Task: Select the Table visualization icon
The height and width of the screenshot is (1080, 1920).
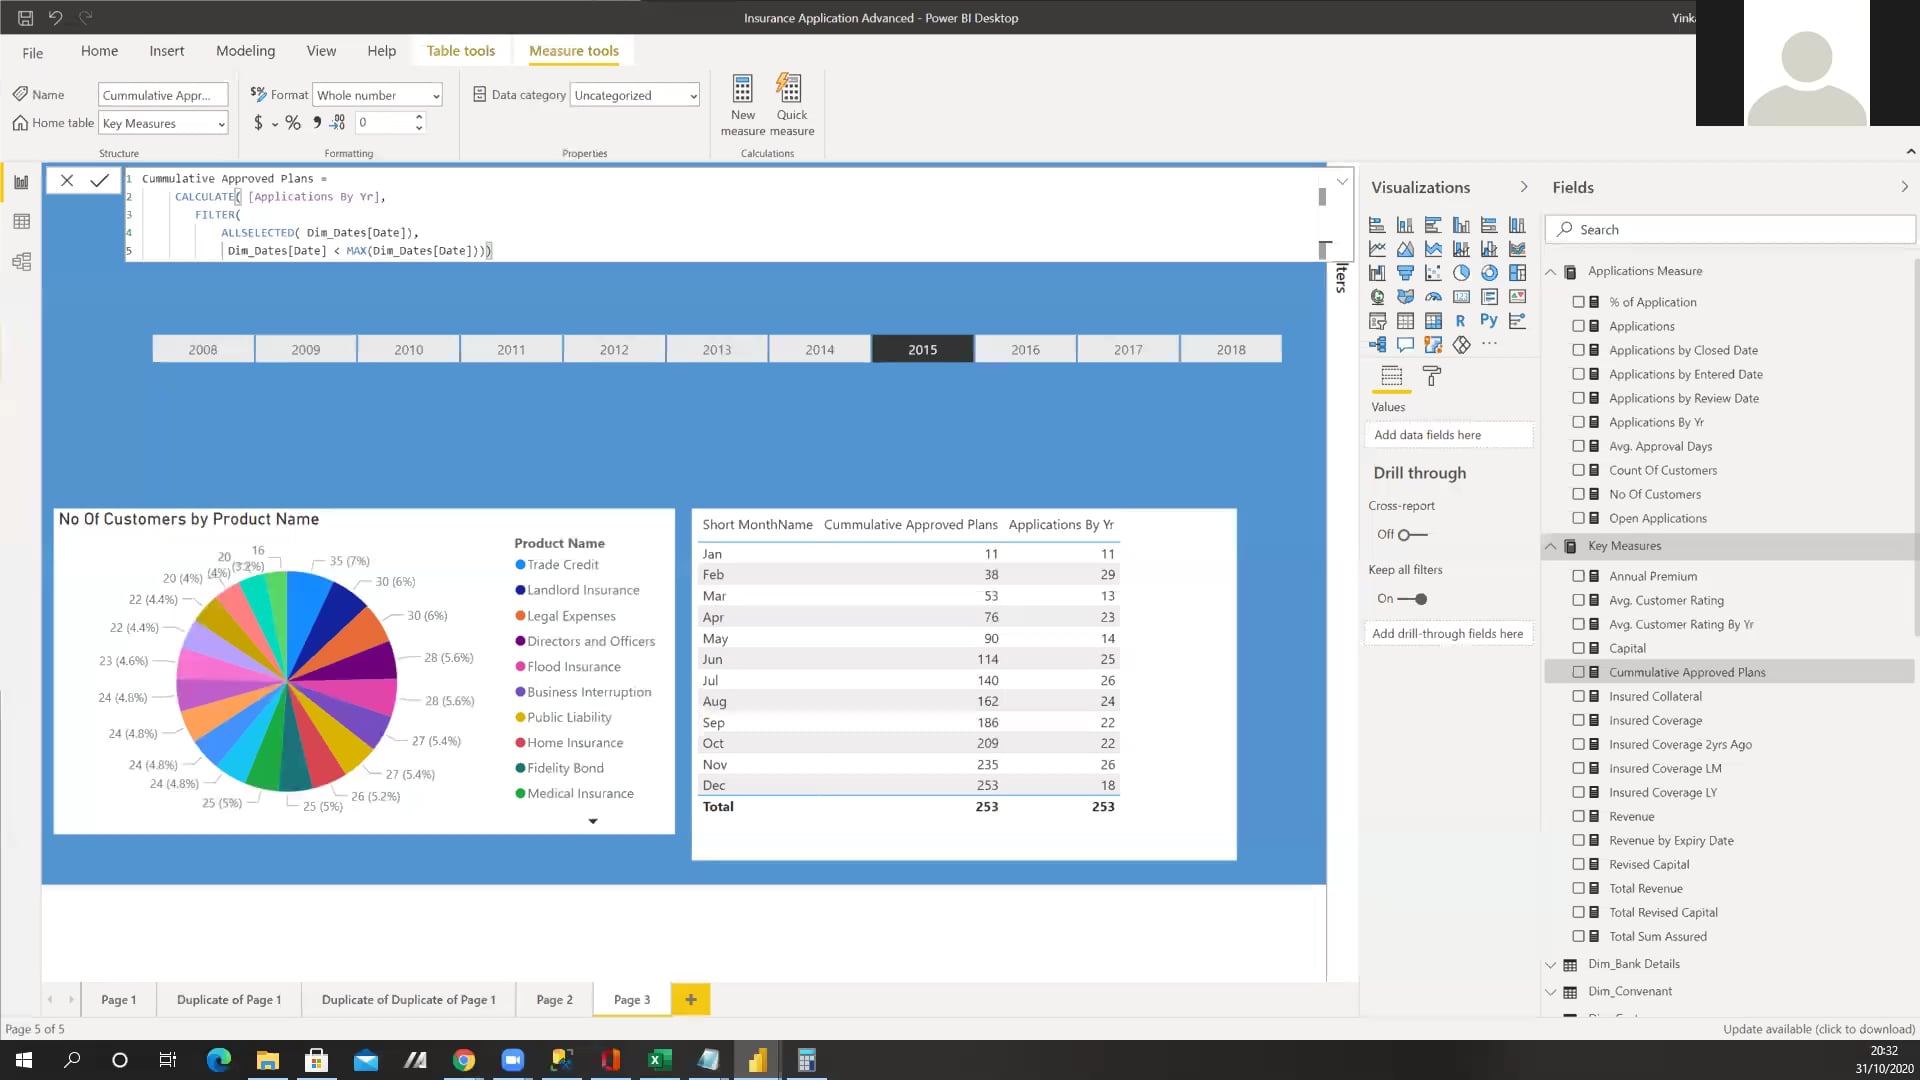Action: (1406, 321)
